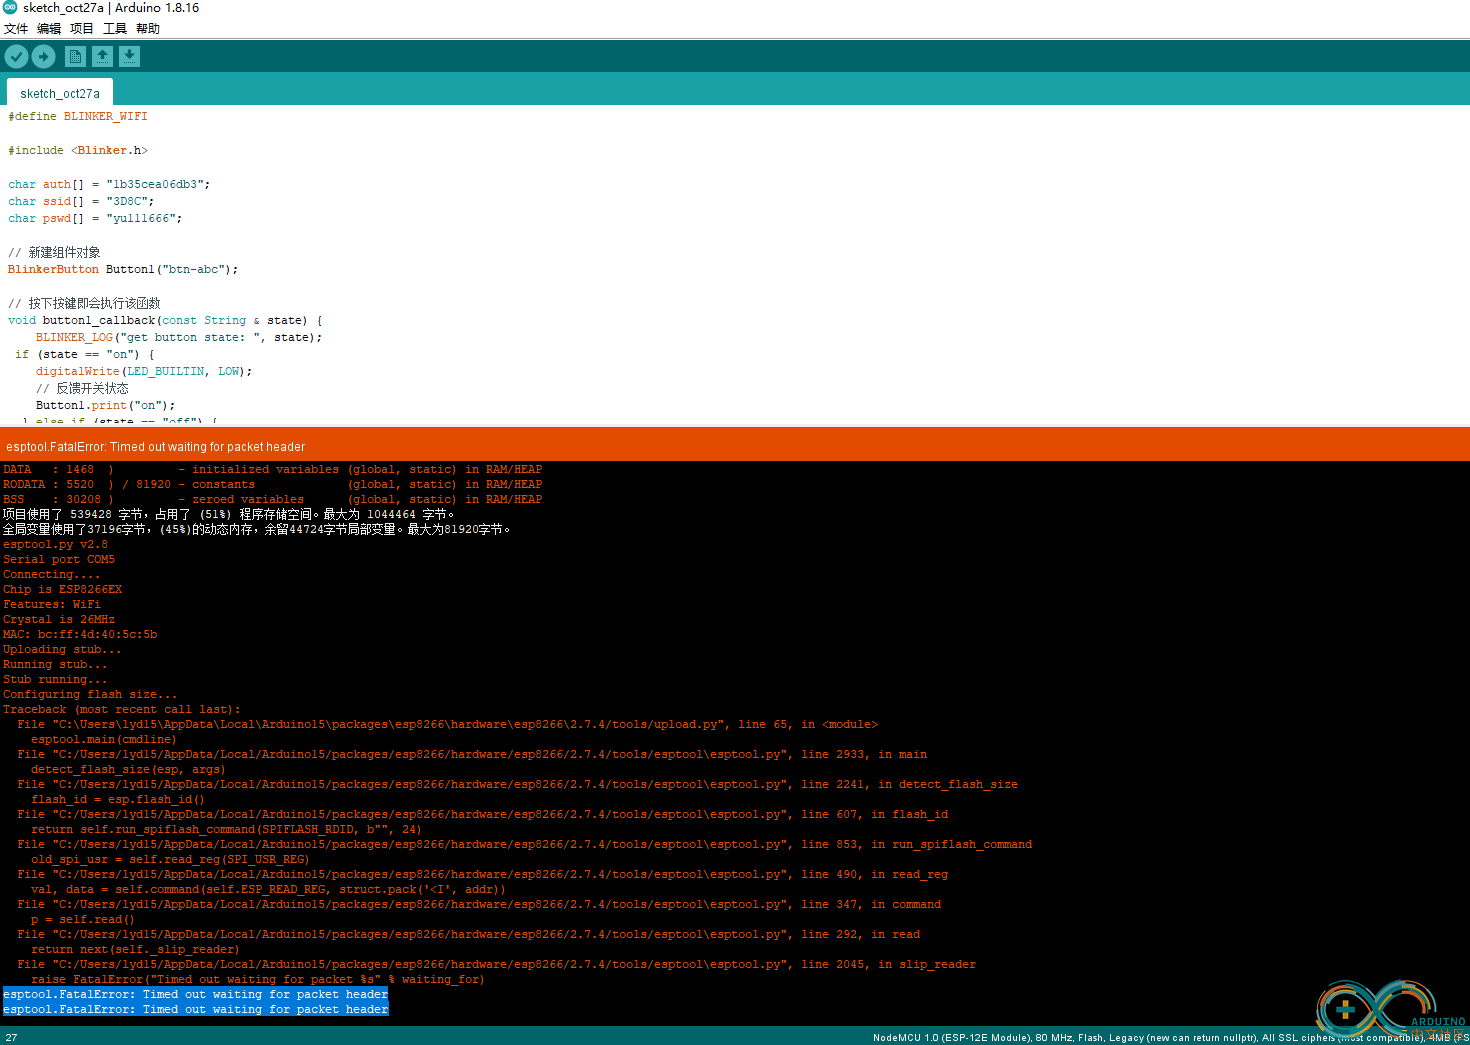Click the Arduino logo in title bar
This screenshot has width=1470, height=1045.
pyautogui.click(x=10, y=7)
